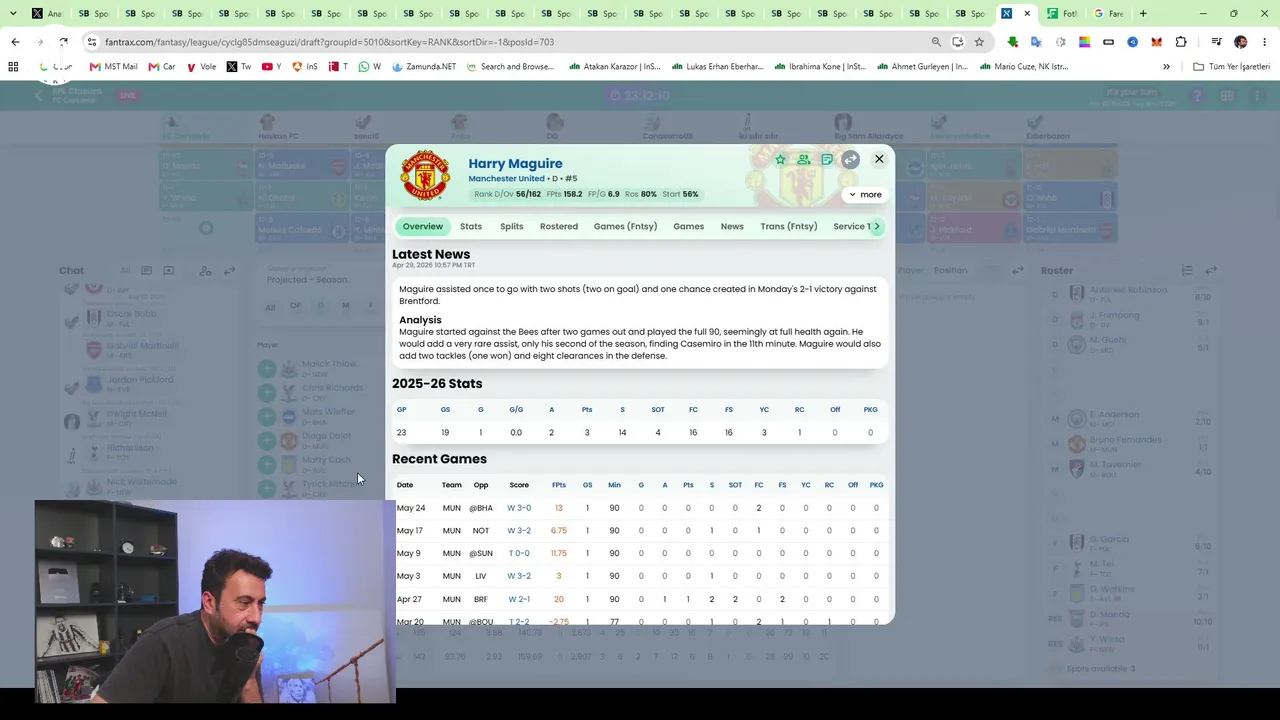This screenshot has width=1280, height=720.
Task: Click the '2025-26 Stats' heading
Action: pyautogui.click(x=437, y=383)
